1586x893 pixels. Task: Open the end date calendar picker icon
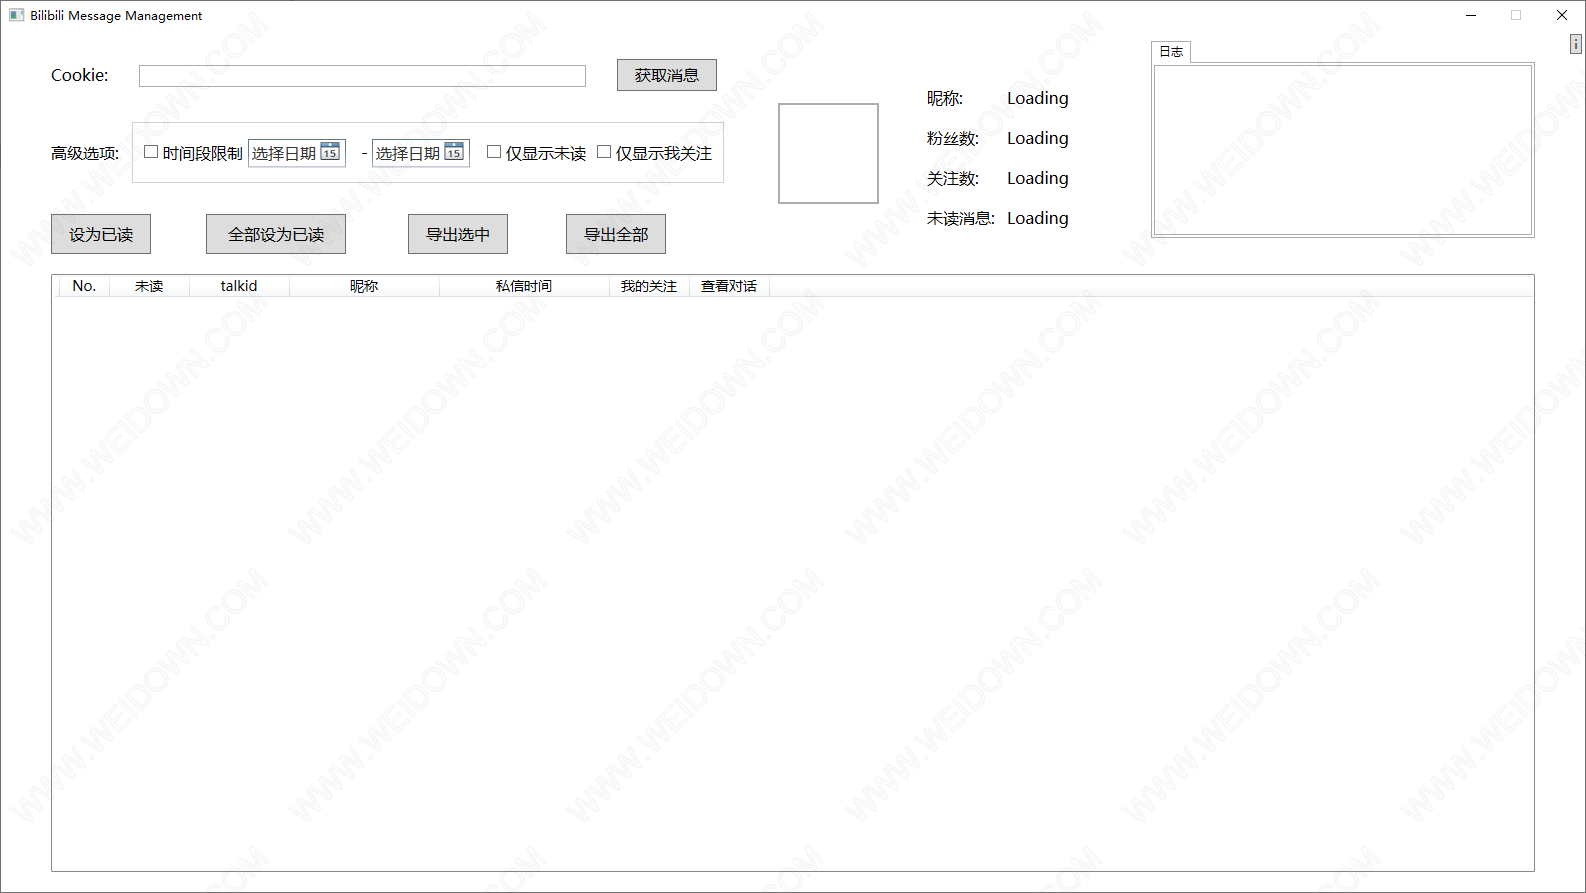coord(454,152)
